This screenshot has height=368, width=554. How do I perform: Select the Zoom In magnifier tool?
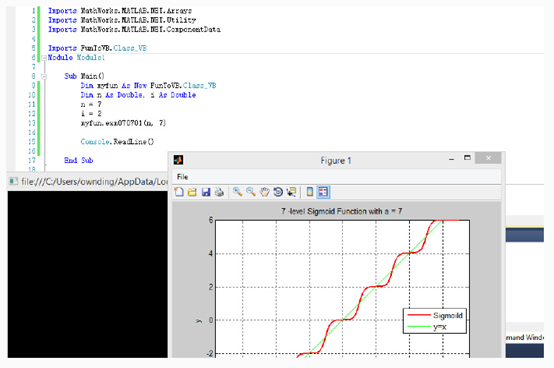[x=237, y=192]
